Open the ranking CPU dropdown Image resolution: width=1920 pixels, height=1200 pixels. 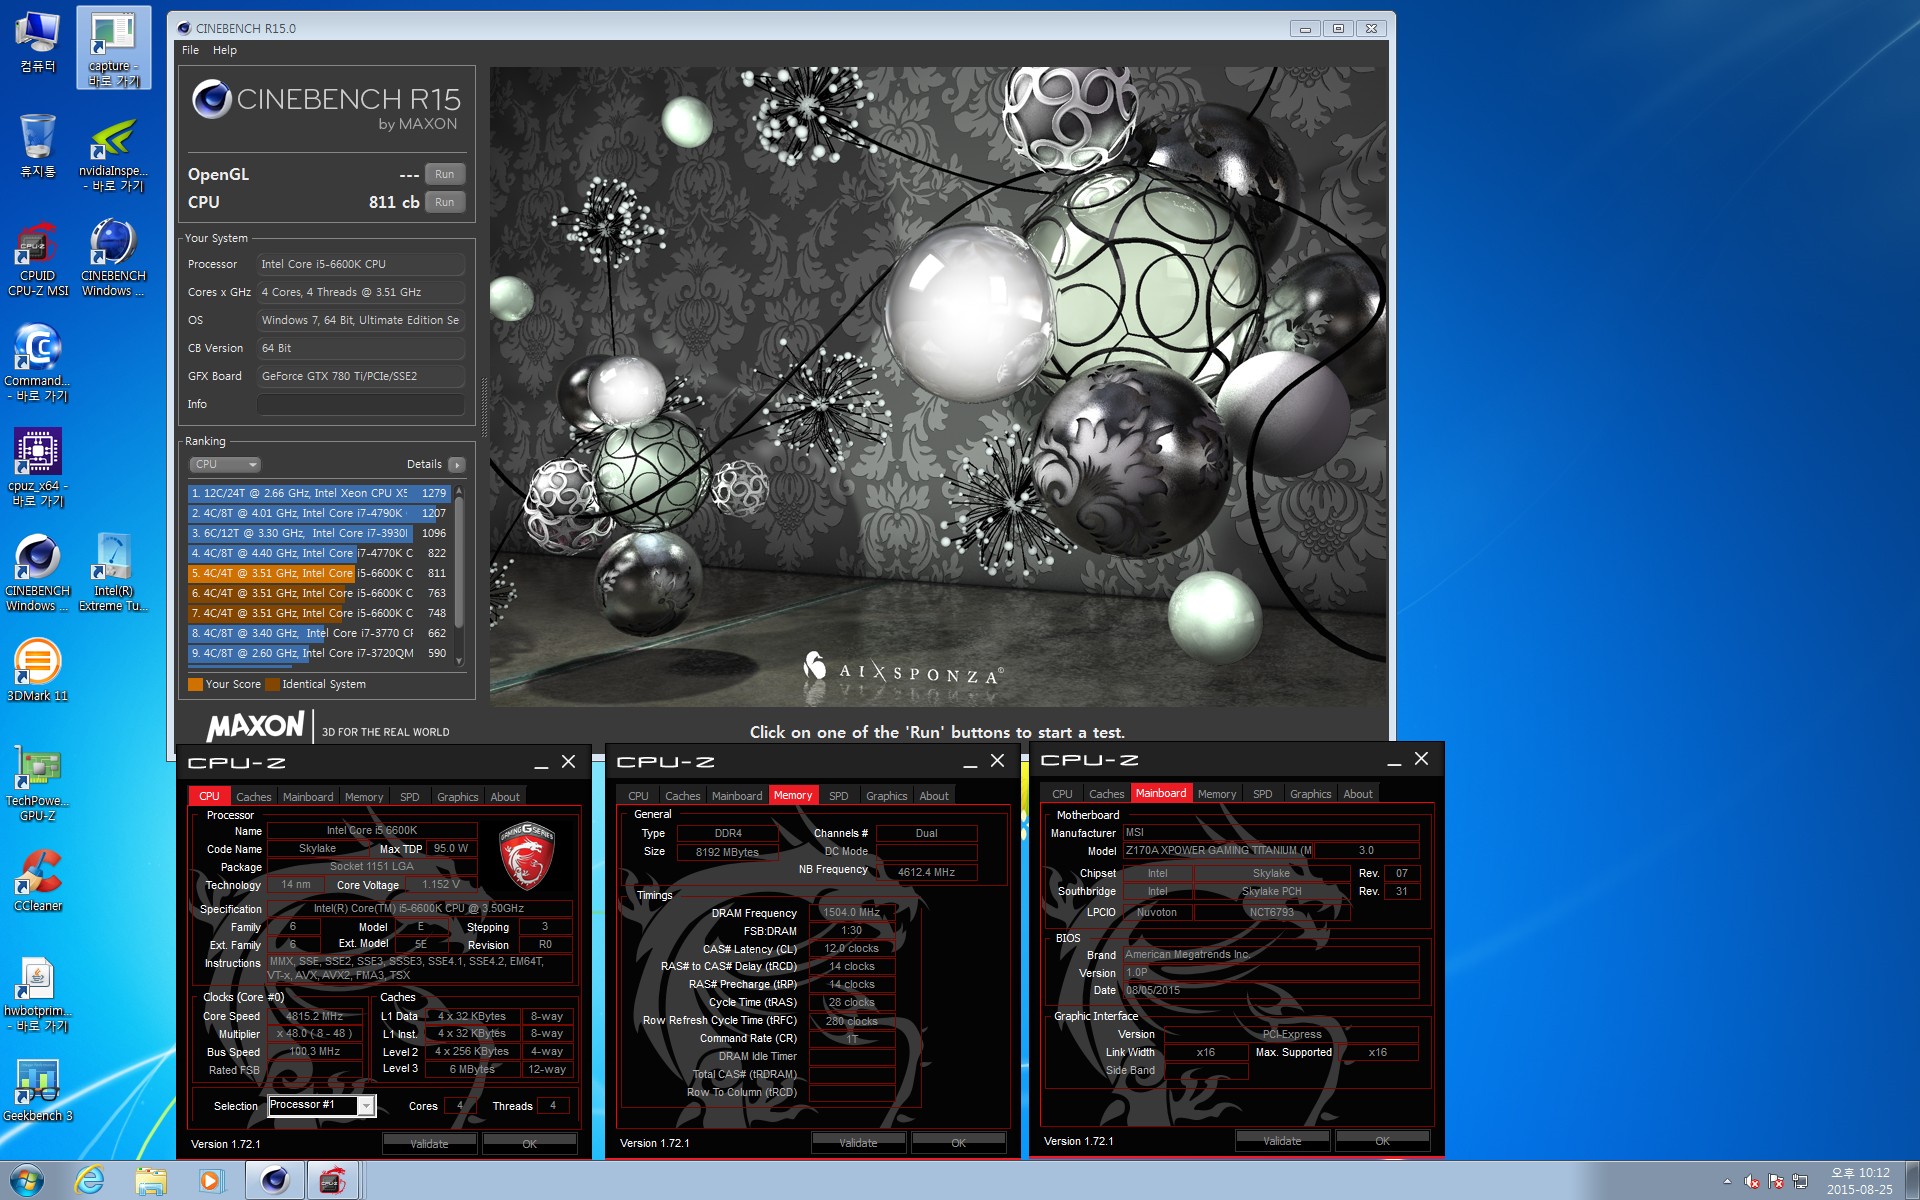click(x=225, y=464)
